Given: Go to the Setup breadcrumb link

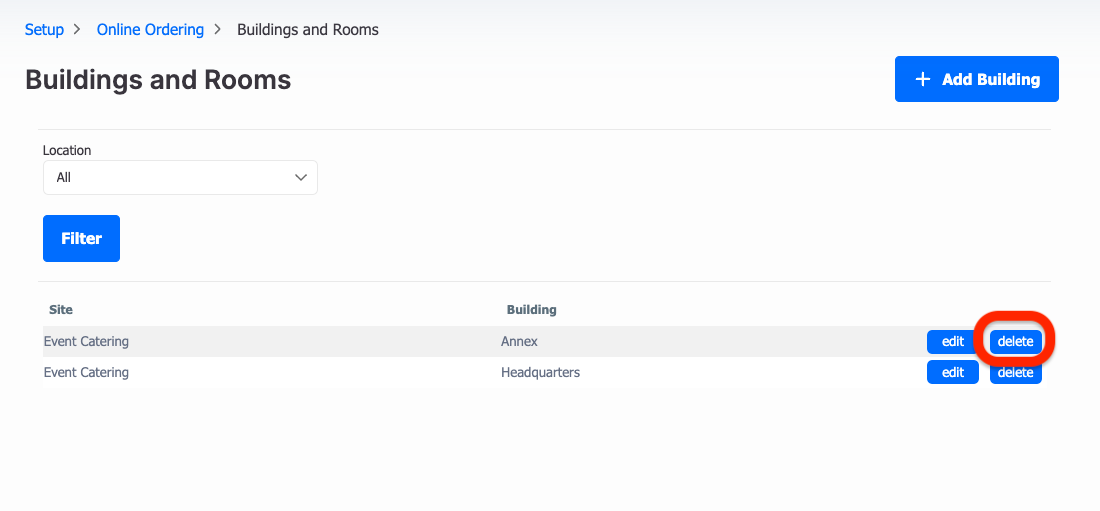Looking at the screenshot, I should tap(44, 29).
